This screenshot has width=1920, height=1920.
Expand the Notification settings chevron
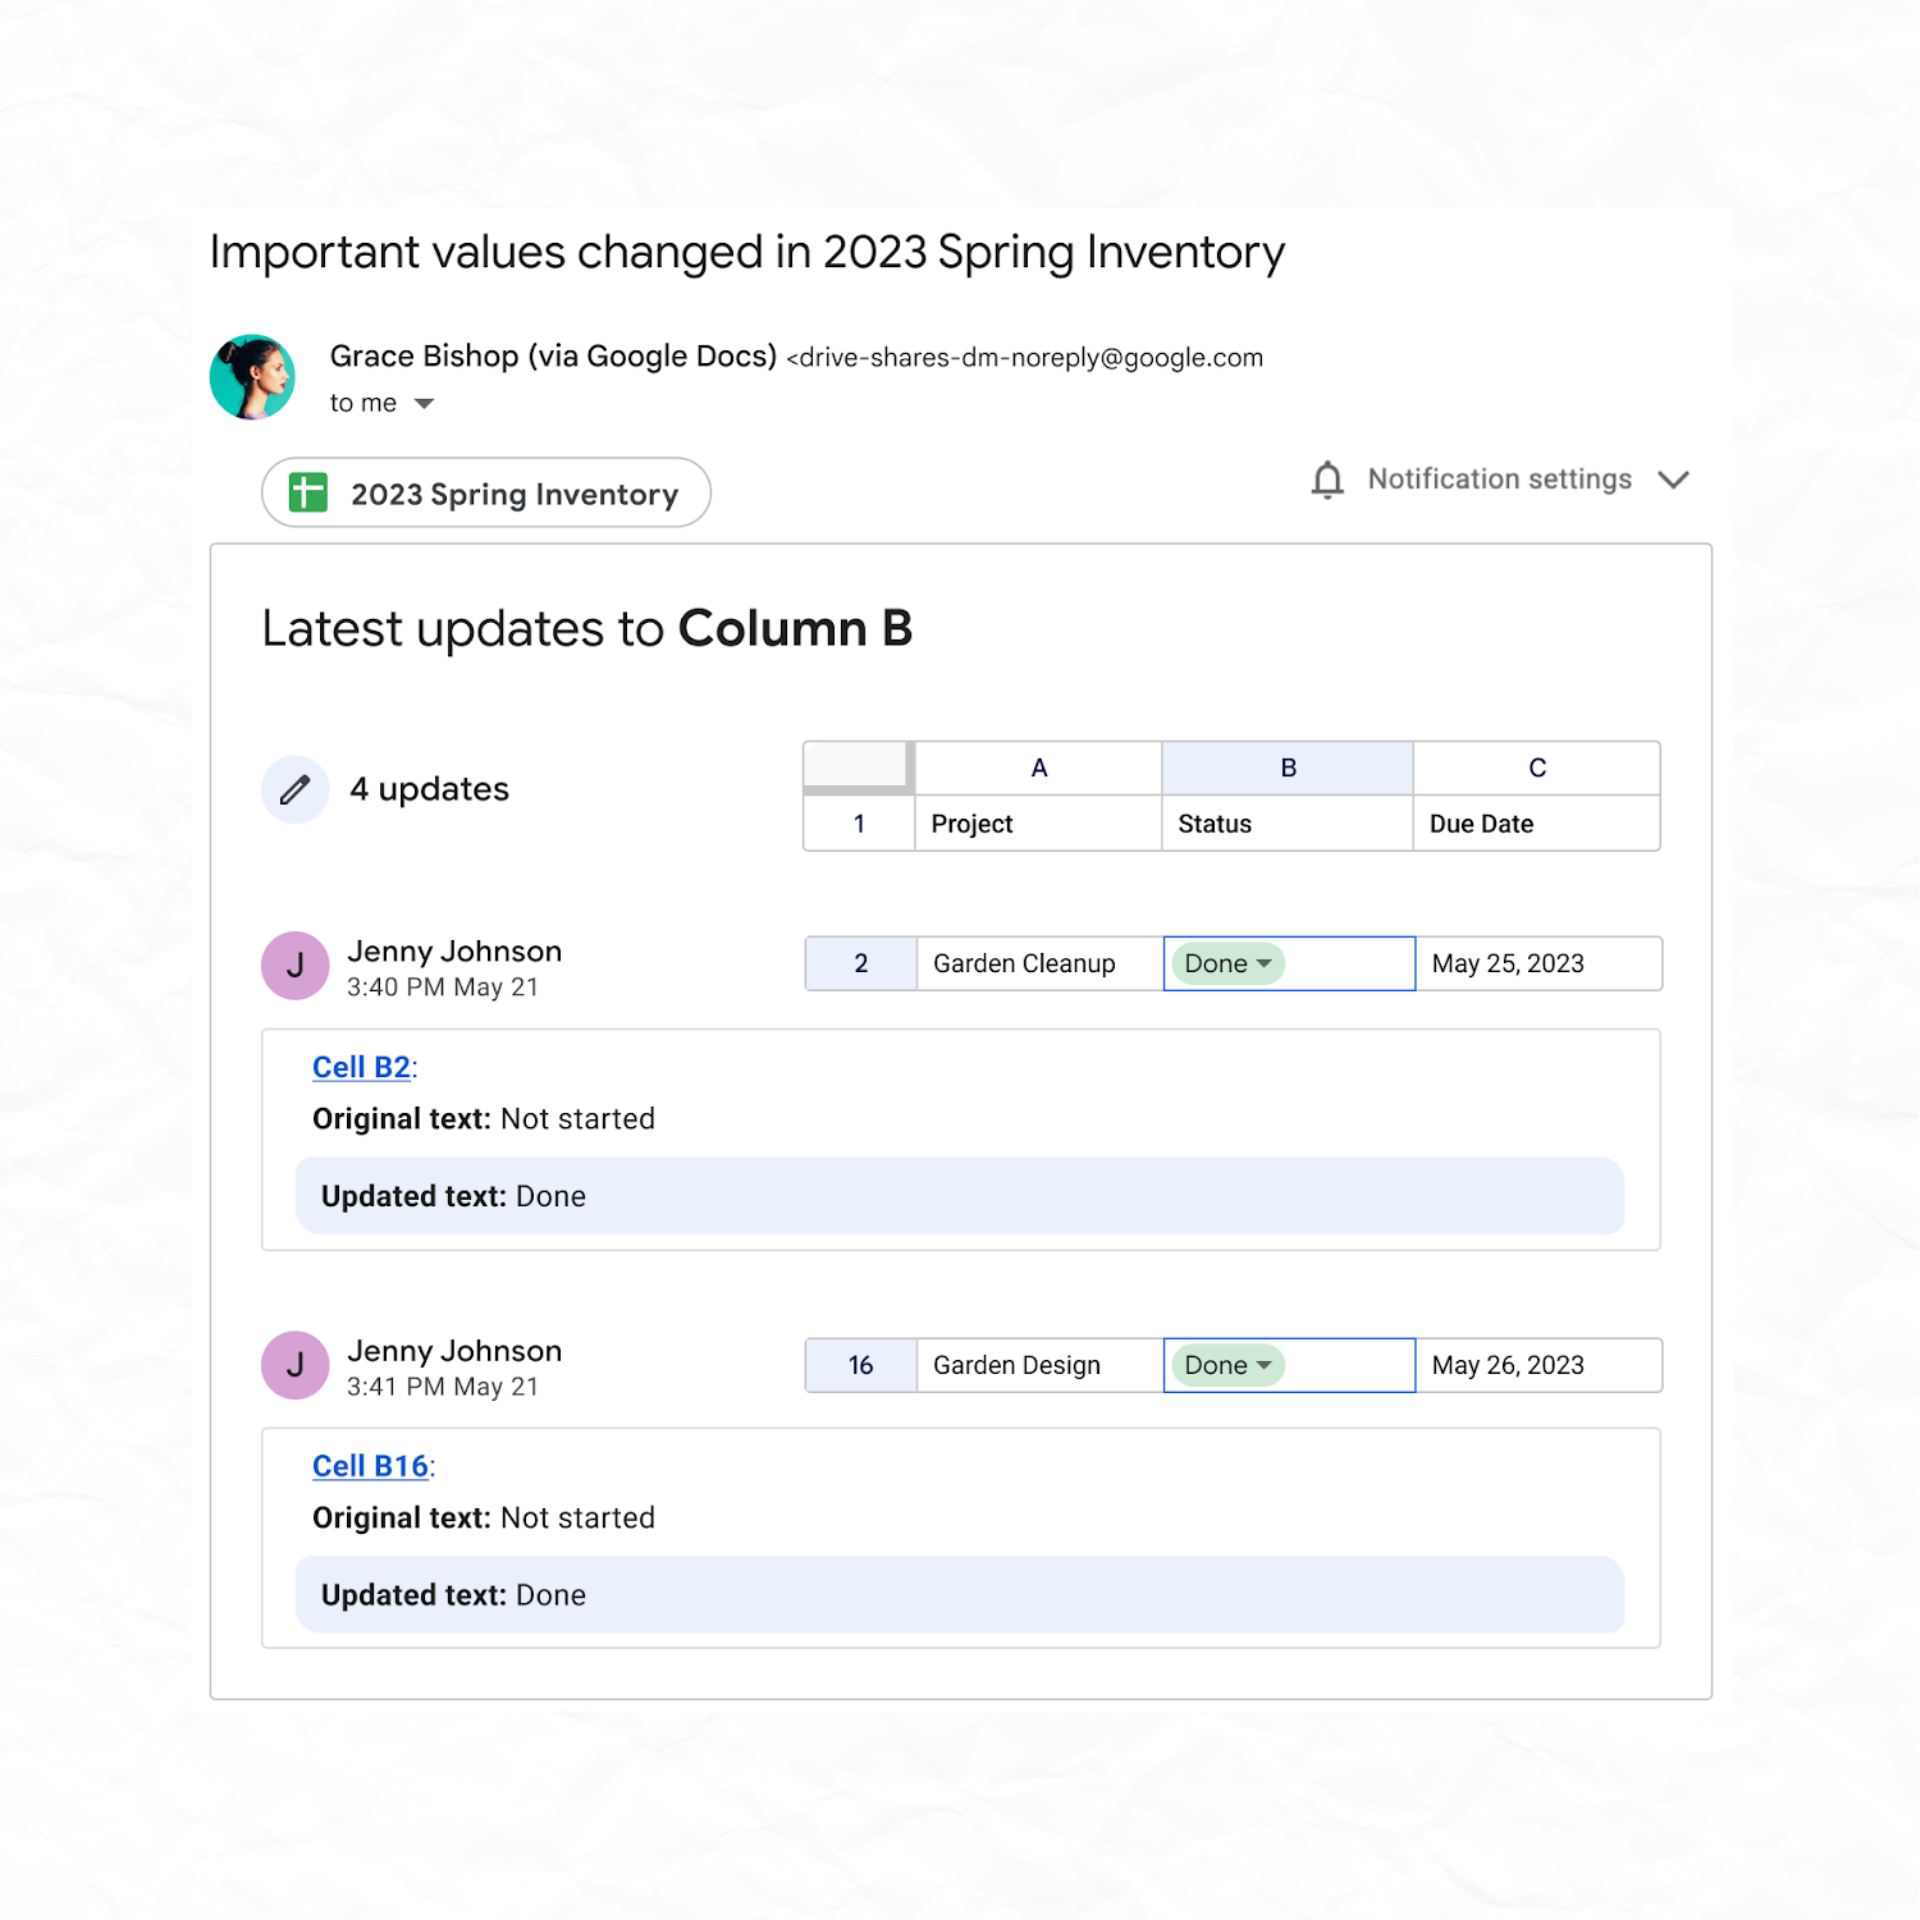[x=1673, y=480]
